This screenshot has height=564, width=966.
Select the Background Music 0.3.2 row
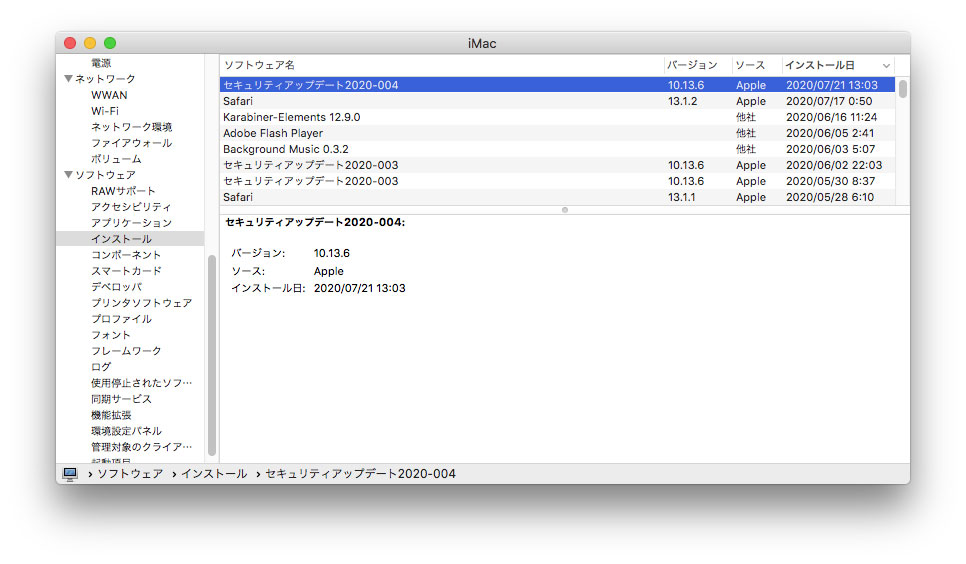(557, 149)
